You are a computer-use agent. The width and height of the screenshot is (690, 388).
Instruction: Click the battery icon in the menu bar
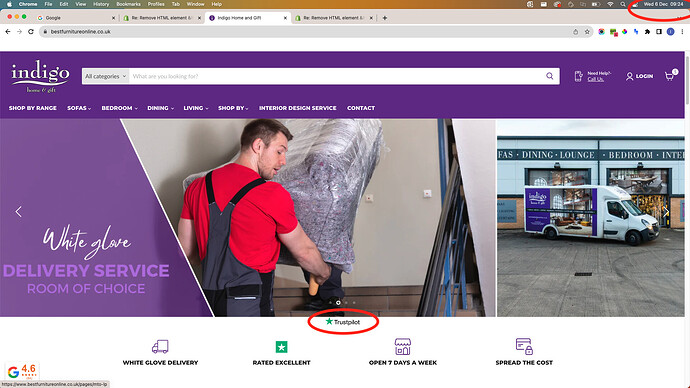(x=596, y=4)
